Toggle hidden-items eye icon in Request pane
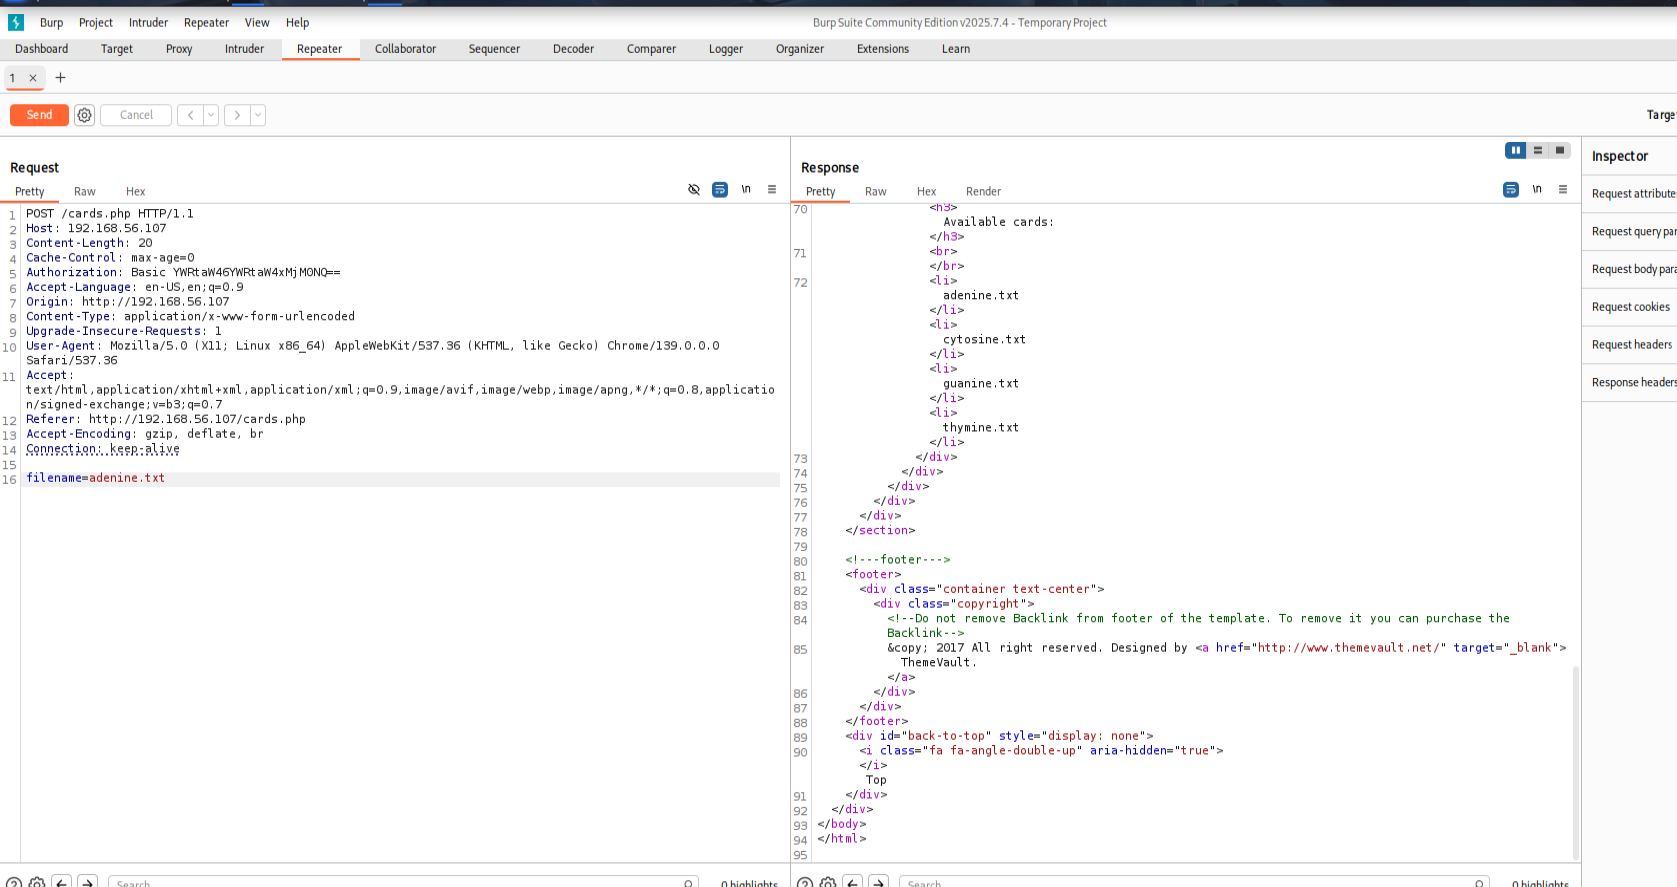This screenshot has width=1677, height=887. [694, 189]
